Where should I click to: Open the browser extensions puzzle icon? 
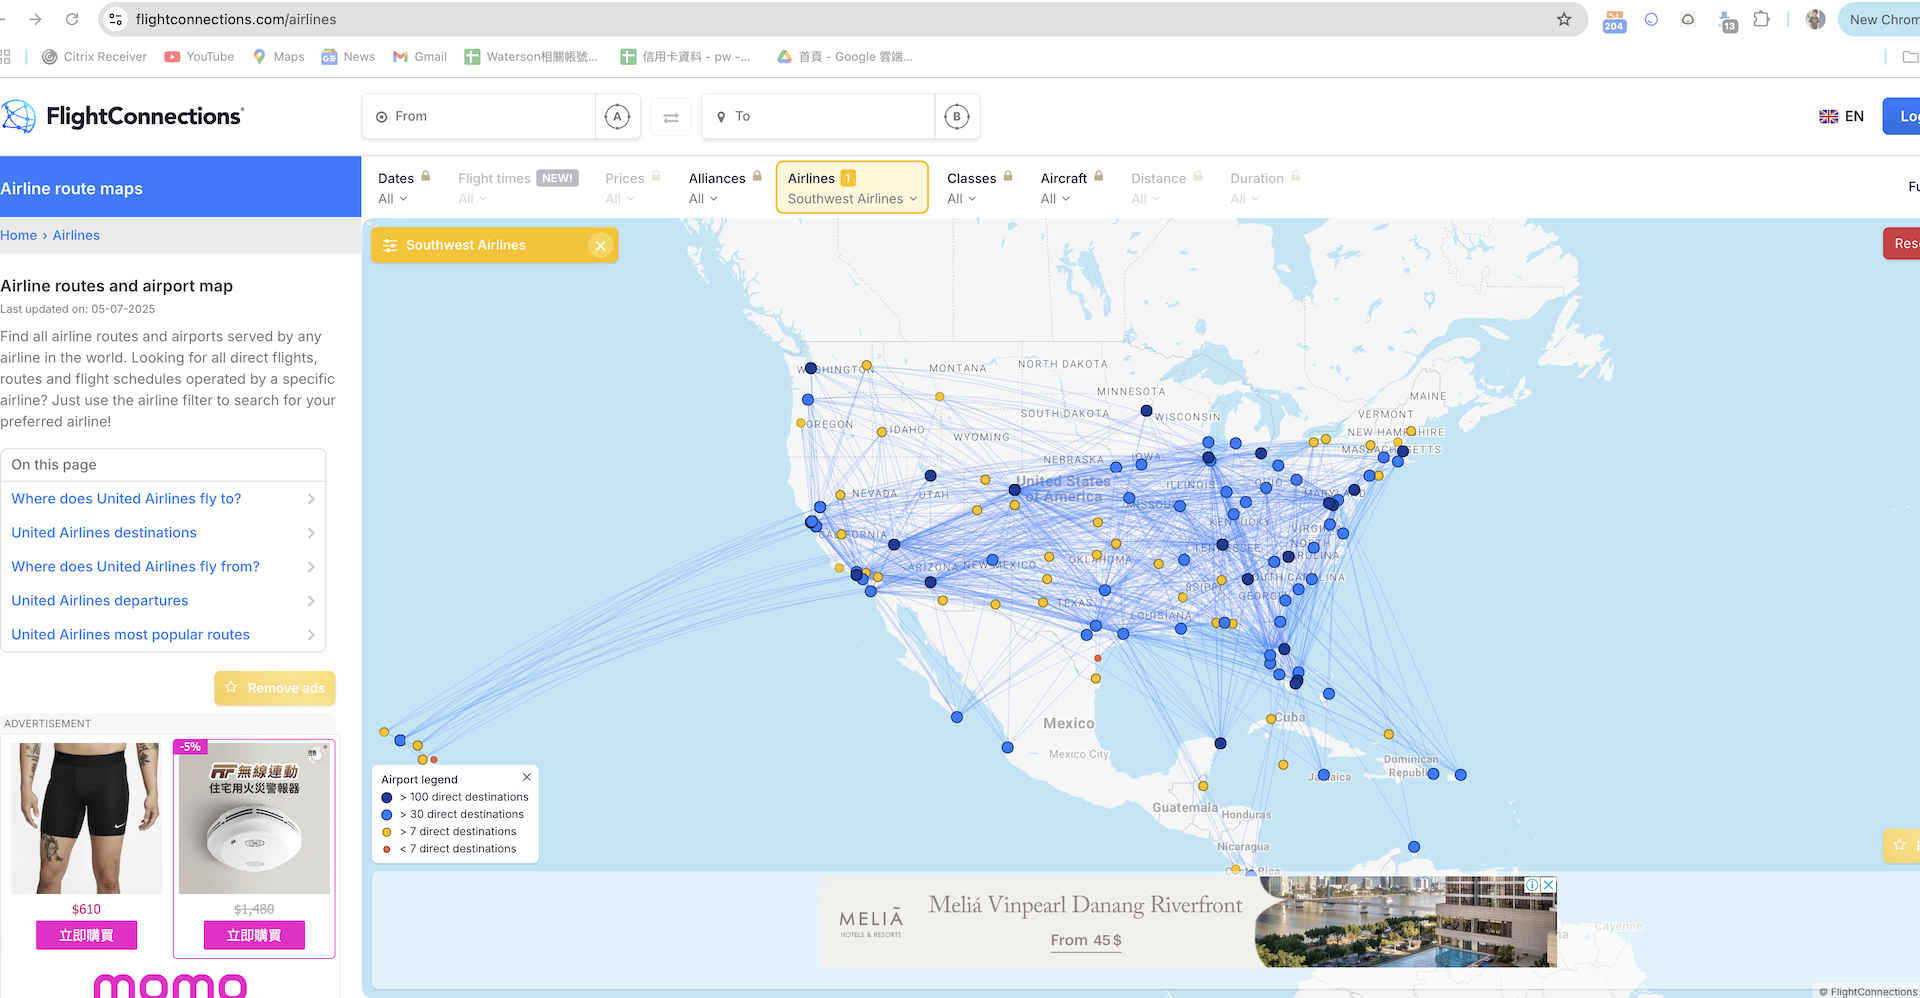(1761, 19)
